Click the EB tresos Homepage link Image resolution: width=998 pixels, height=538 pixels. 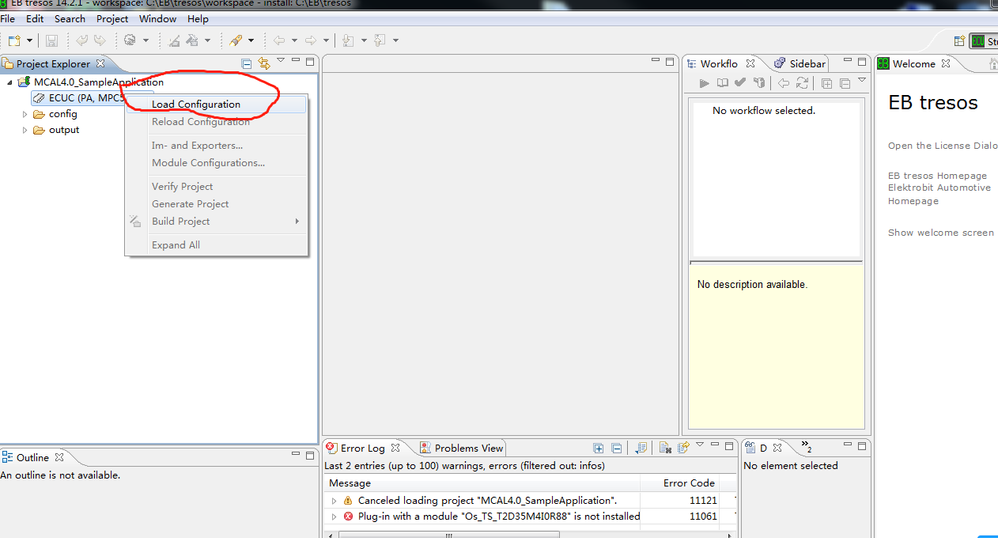(x=937, y=176)
